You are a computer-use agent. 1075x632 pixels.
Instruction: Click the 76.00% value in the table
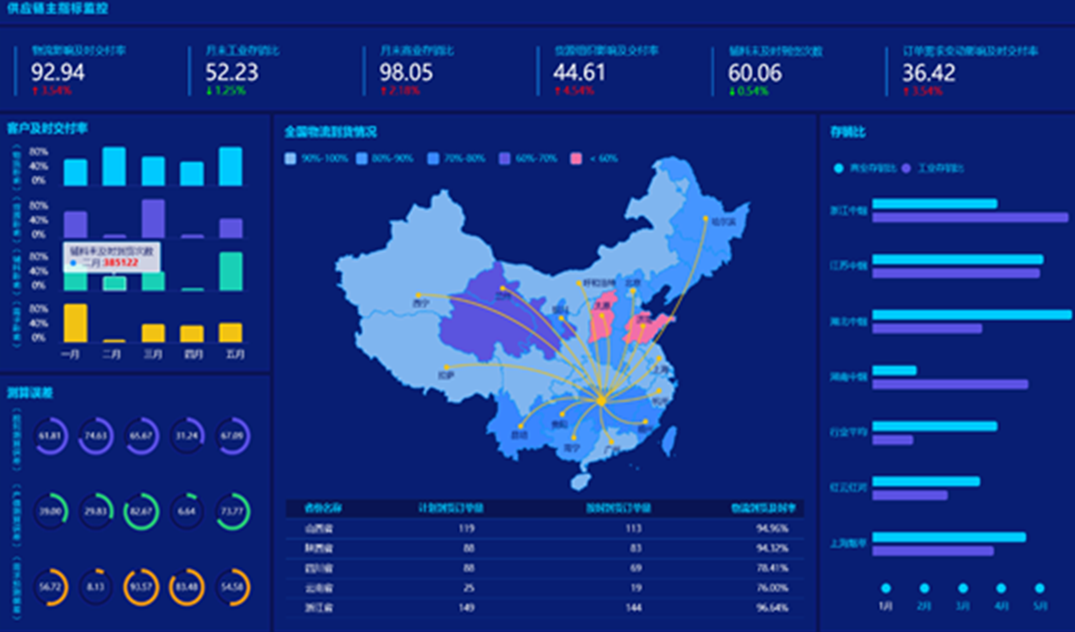click(x=772, y=588)
